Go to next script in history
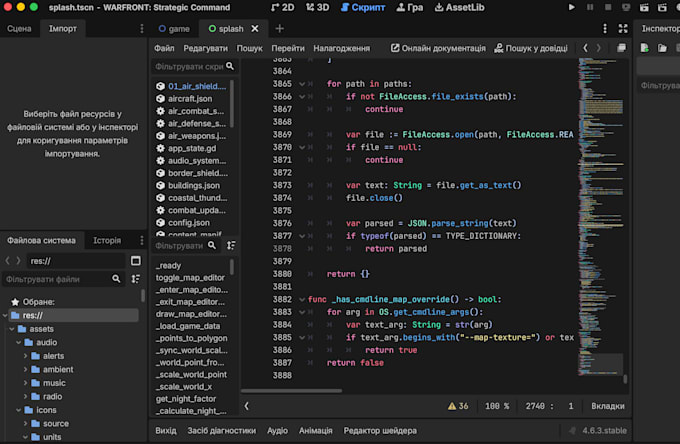680x444 pixels. click(599, 48)
